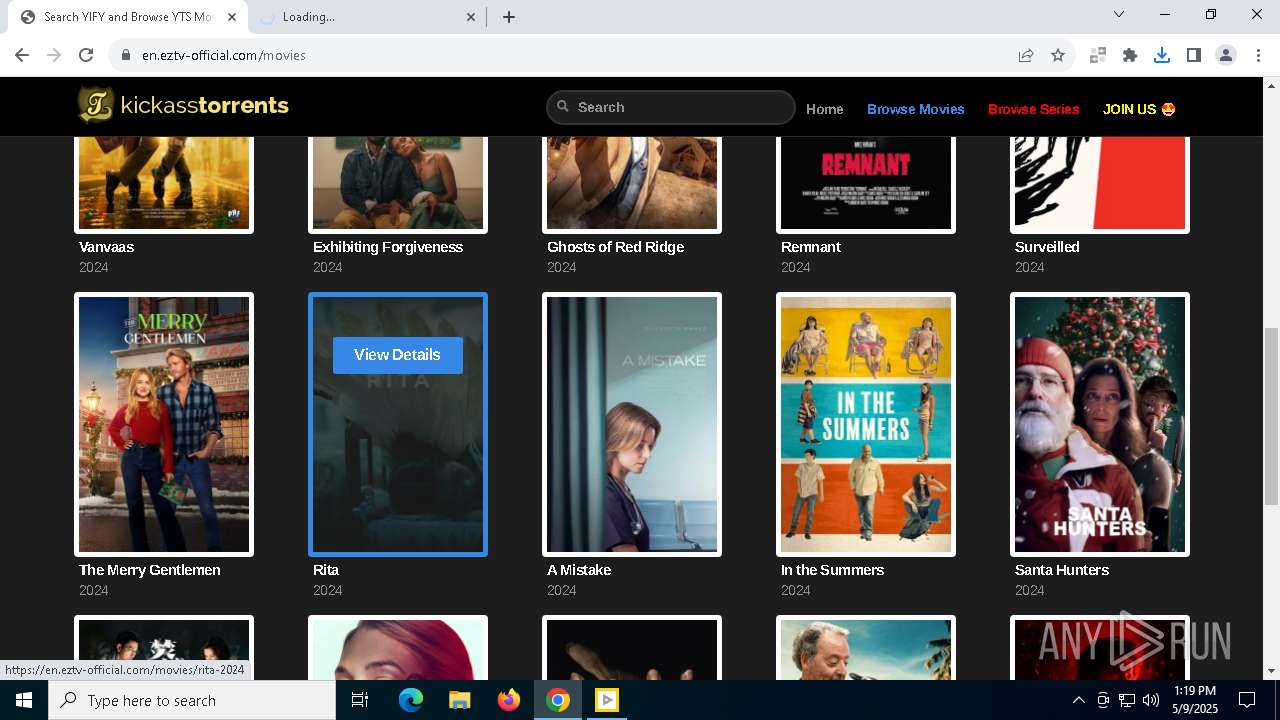Open the Chrome downloads icon
Screen dimensions: 1280x720
1162,55
